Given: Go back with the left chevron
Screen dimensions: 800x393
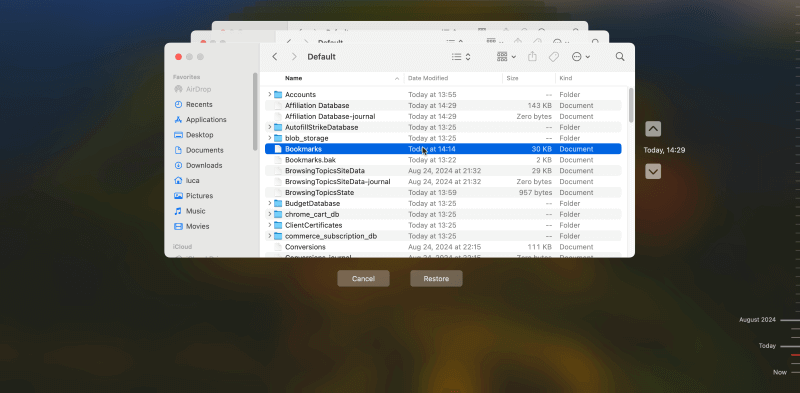Looking at the screenshot, I should click(x=274, y=57).
